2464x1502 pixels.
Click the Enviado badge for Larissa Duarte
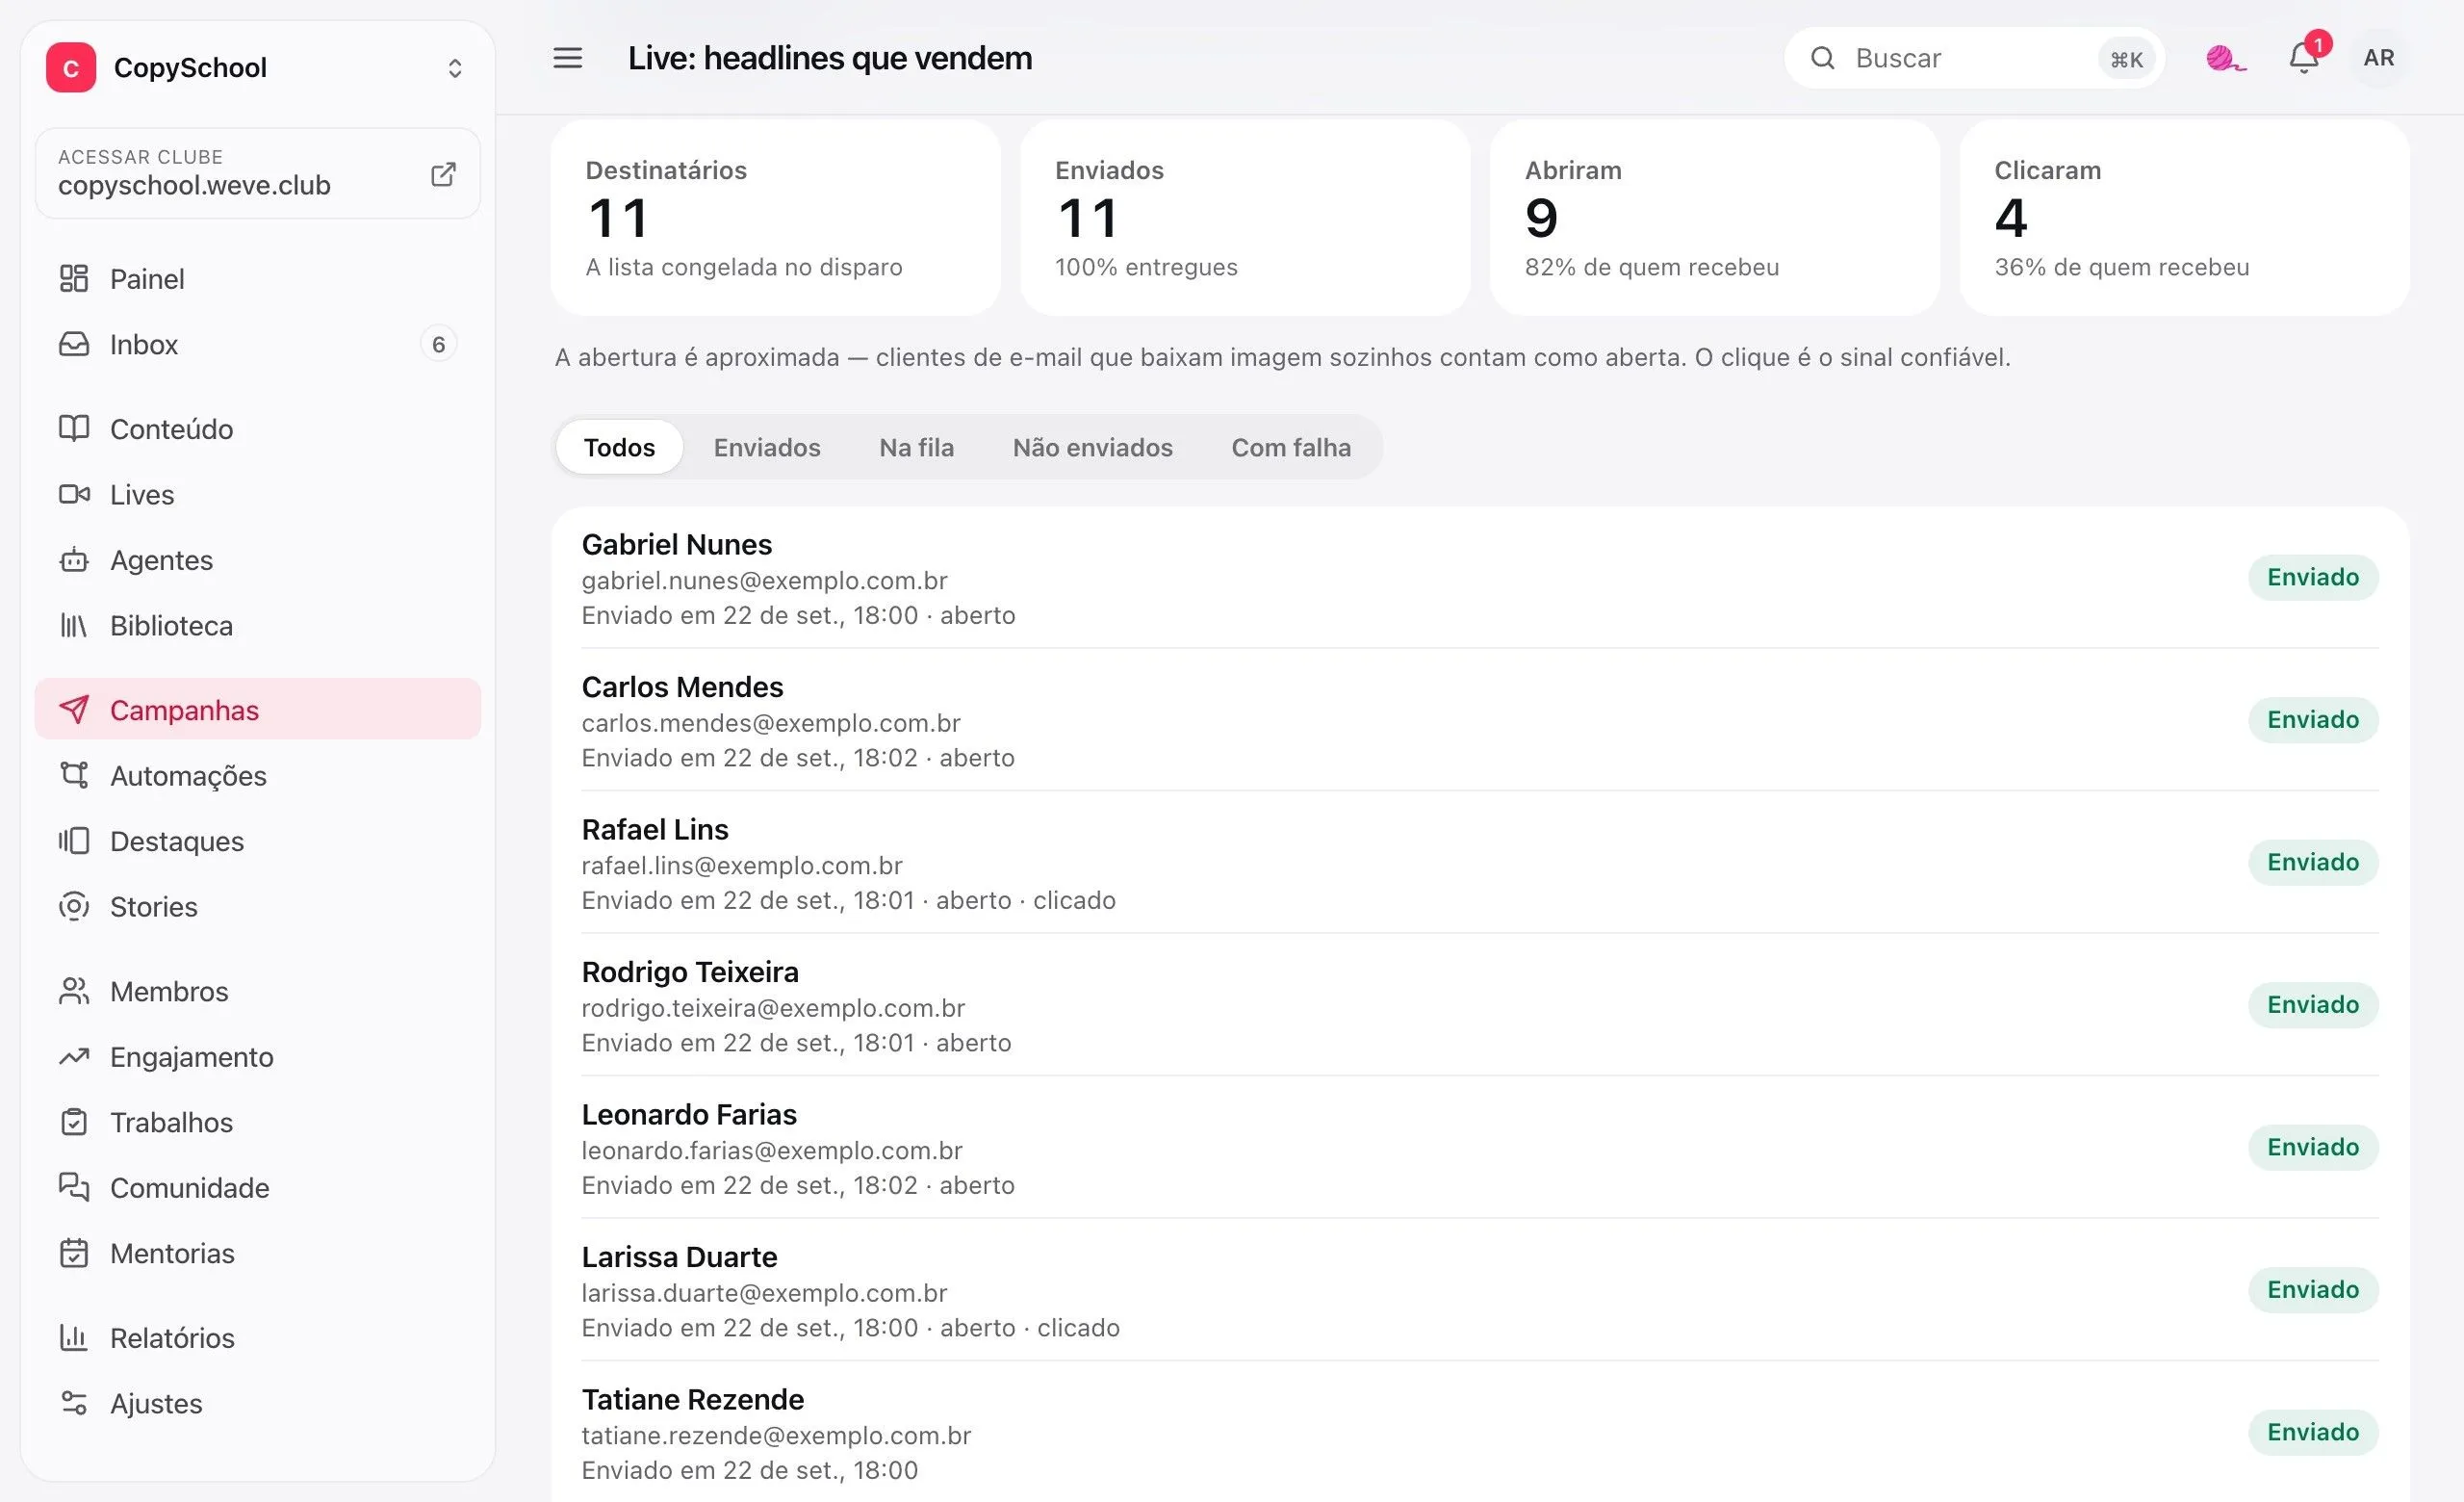[x=2312, y=1288]
